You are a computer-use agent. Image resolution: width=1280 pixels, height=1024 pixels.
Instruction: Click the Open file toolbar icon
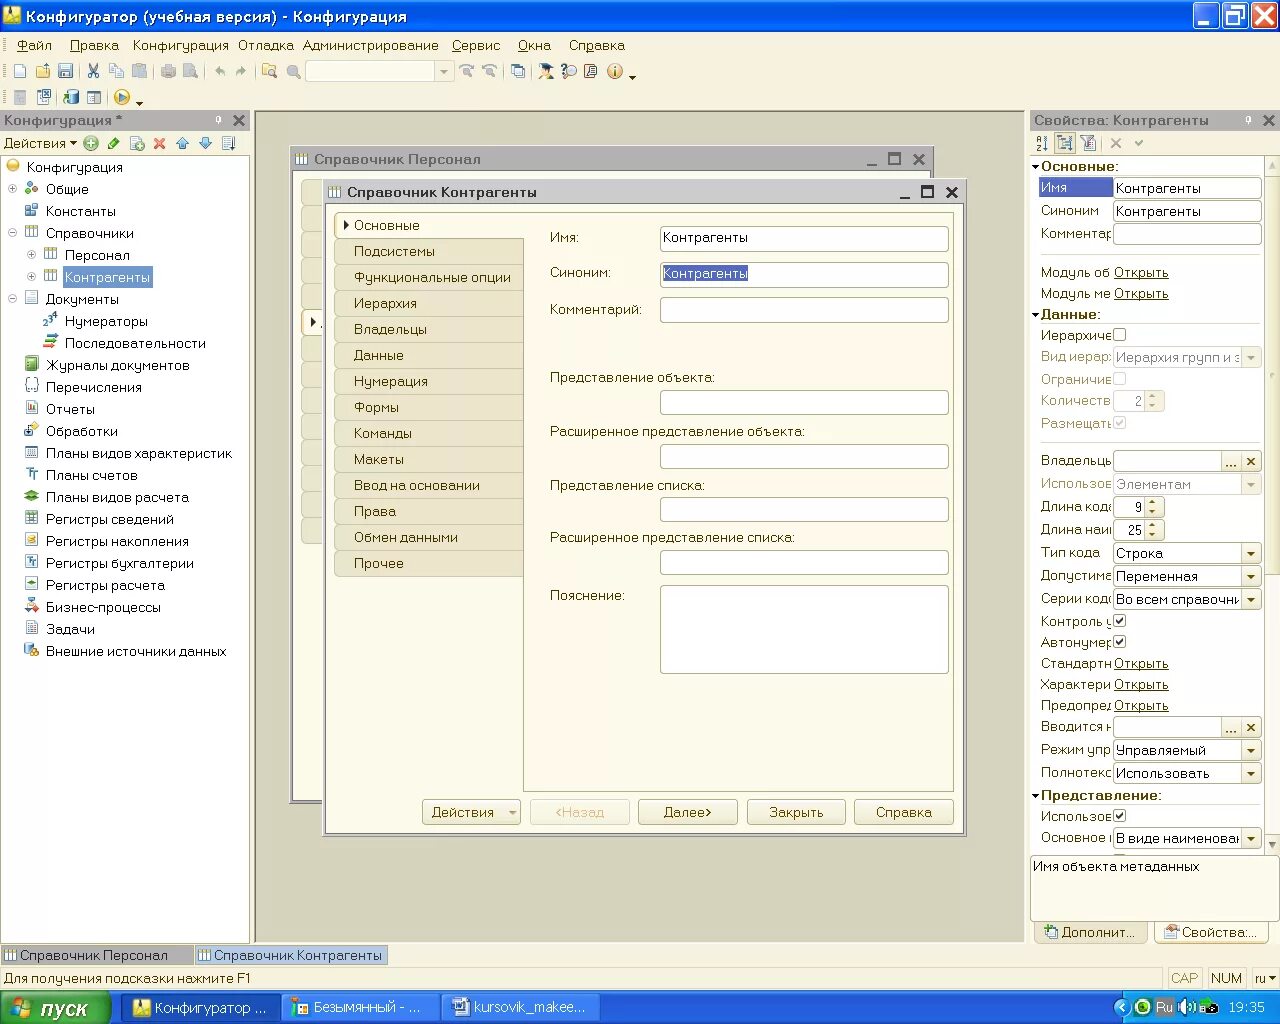point(42,71)
